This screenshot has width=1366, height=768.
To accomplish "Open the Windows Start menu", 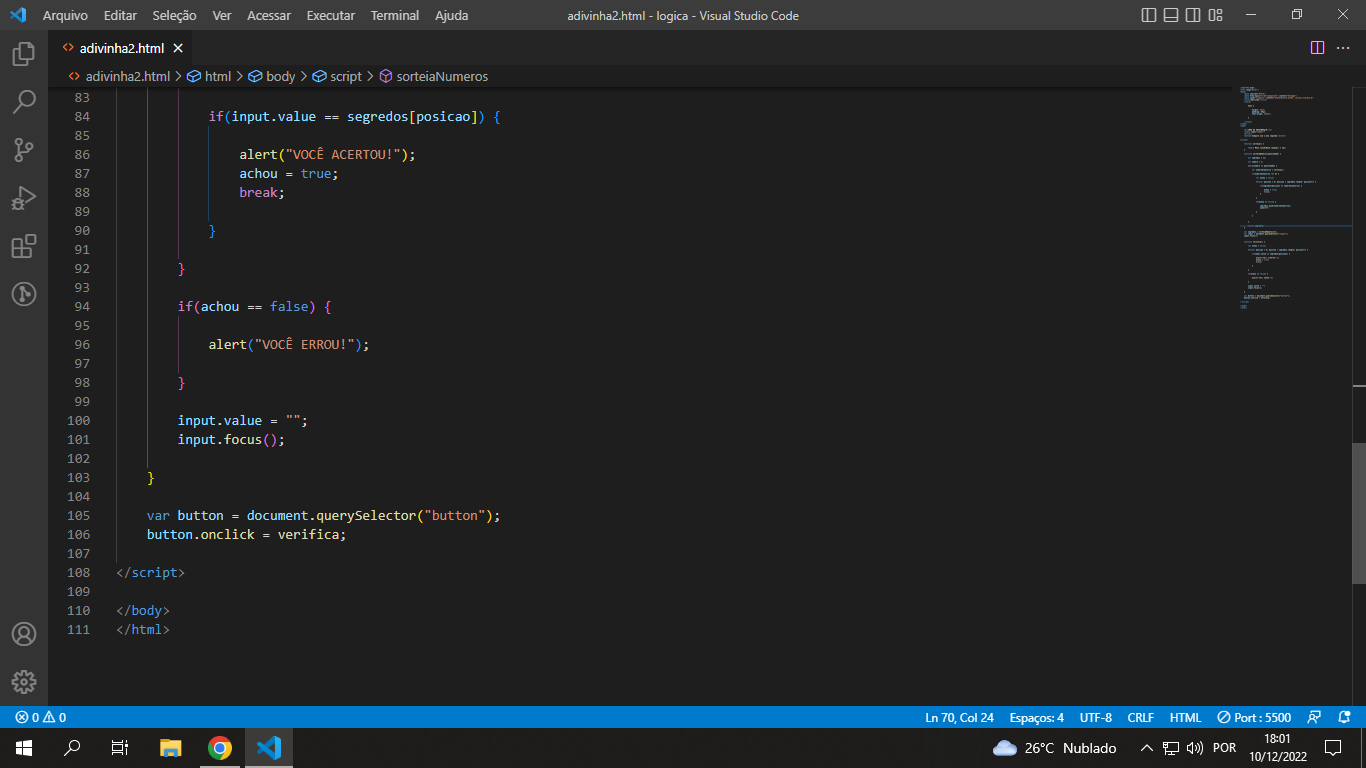I will [x=24, y=748].
